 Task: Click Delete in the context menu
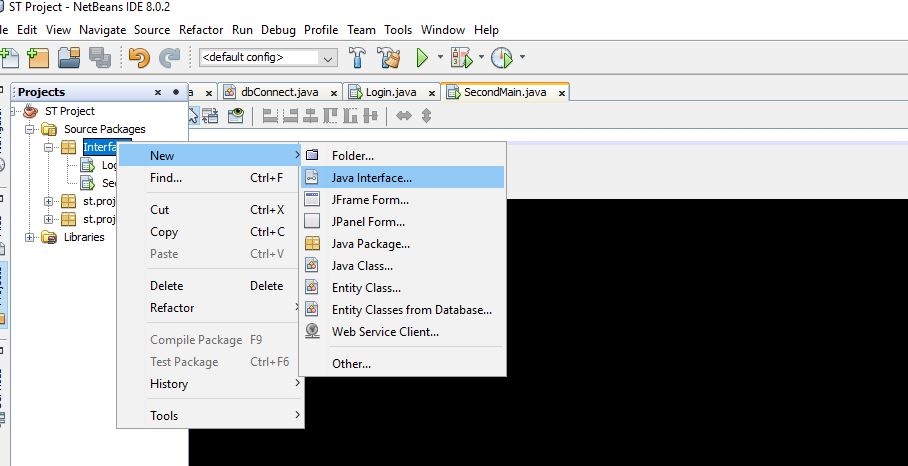pyautogui.click(x=211, y=286)
